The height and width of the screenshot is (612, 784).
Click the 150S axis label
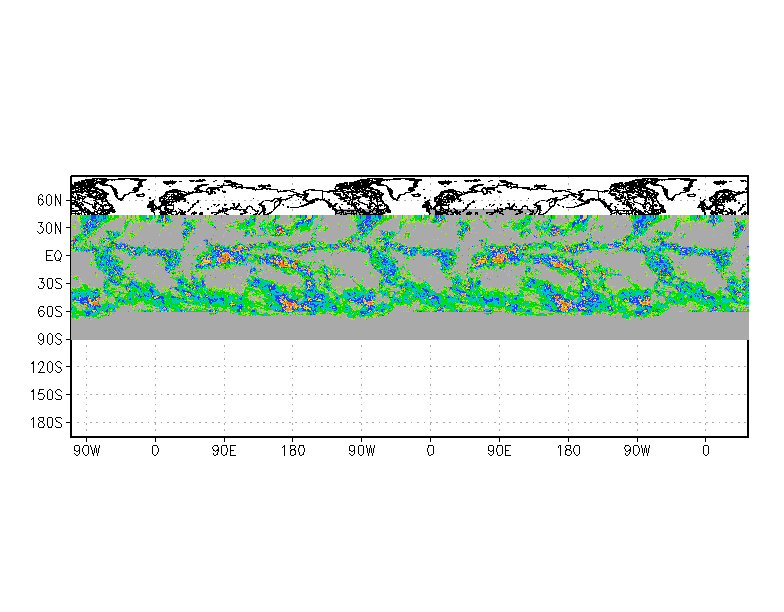tap(46, 395)
